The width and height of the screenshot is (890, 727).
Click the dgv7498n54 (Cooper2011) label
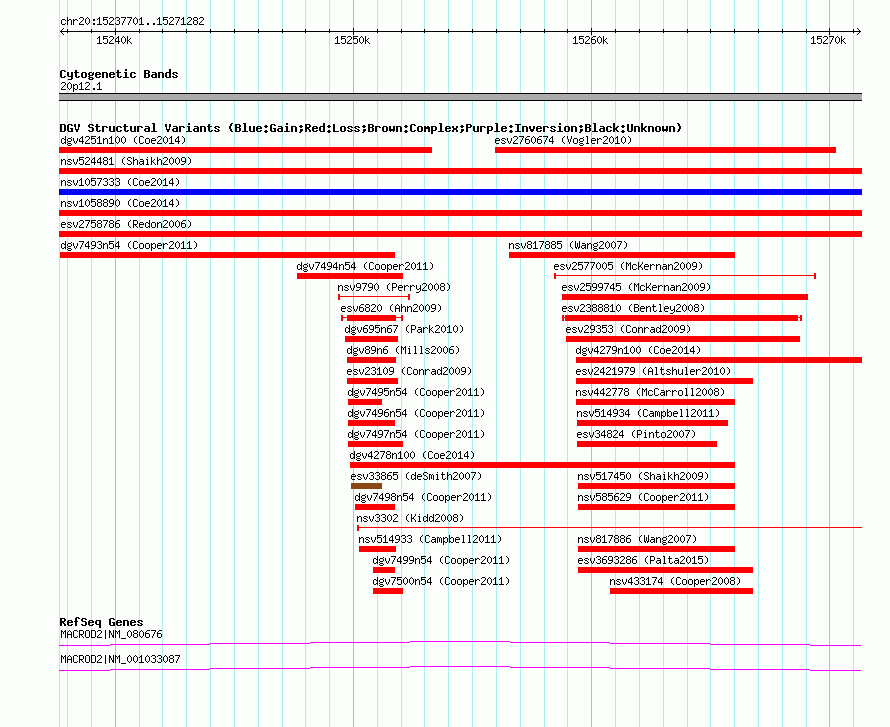click(x=423, y=497)
